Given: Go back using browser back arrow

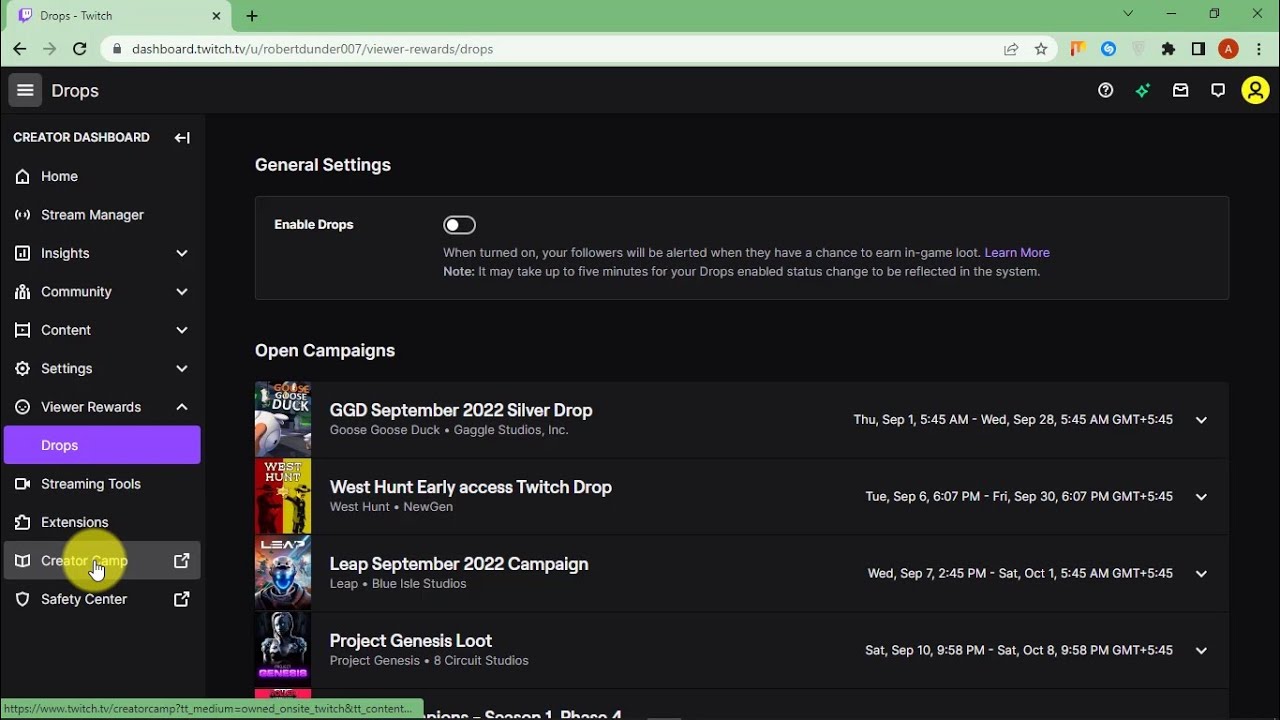Looking at the screenshot, I should click(20, 49).
